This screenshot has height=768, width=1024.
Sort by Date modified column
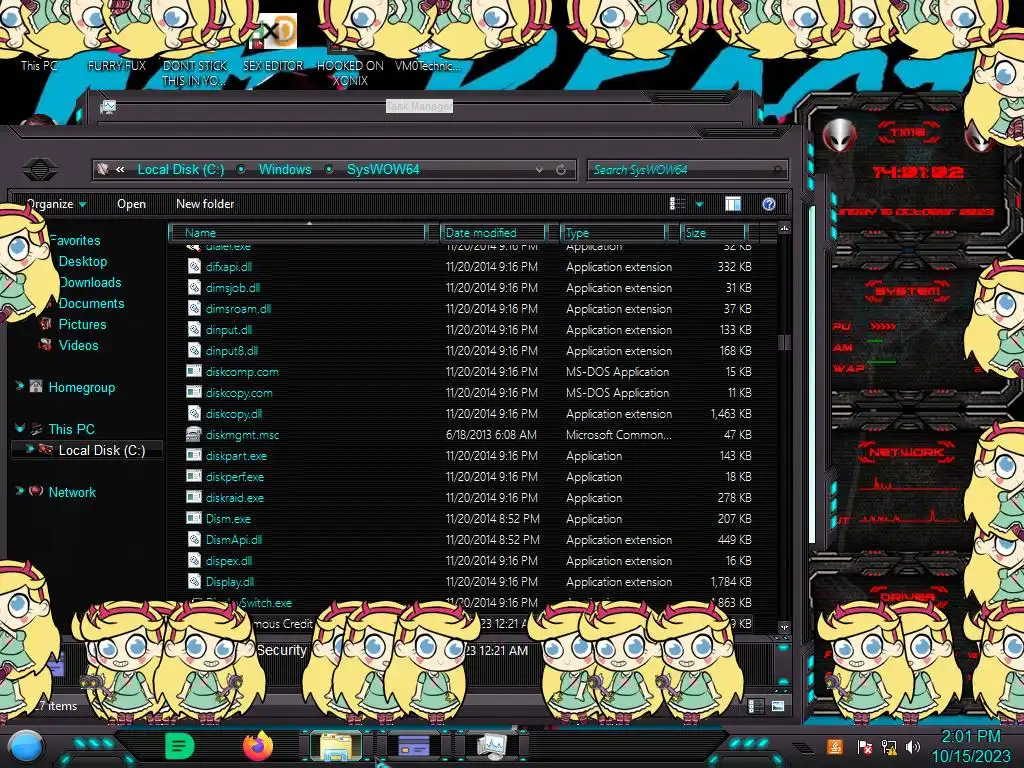click(x=493, y=232)
